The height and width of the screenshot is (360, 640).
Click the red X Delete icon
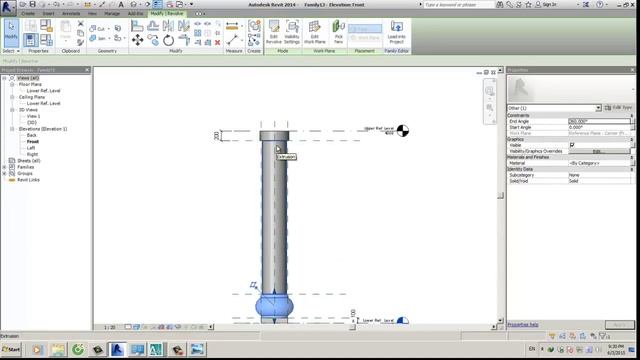click(x=218, y=42)
